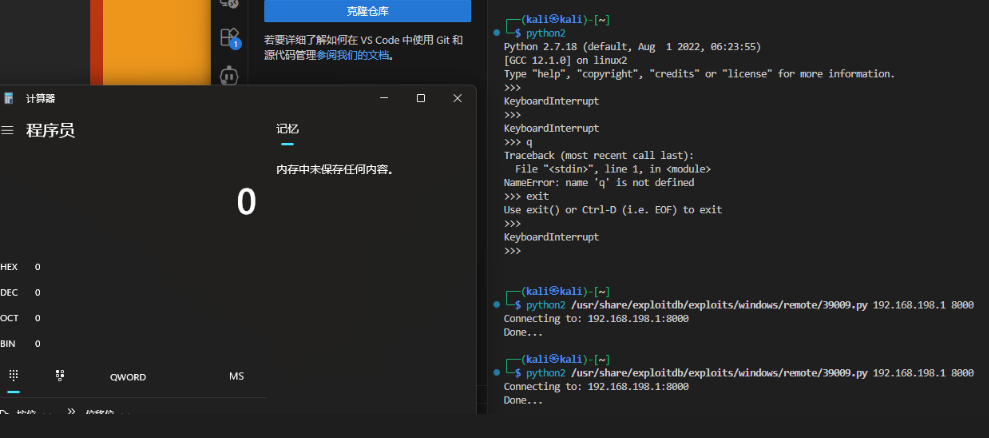Click the 克隆仓库 clone repository button
989x438 pixels.
click(368, 11)
